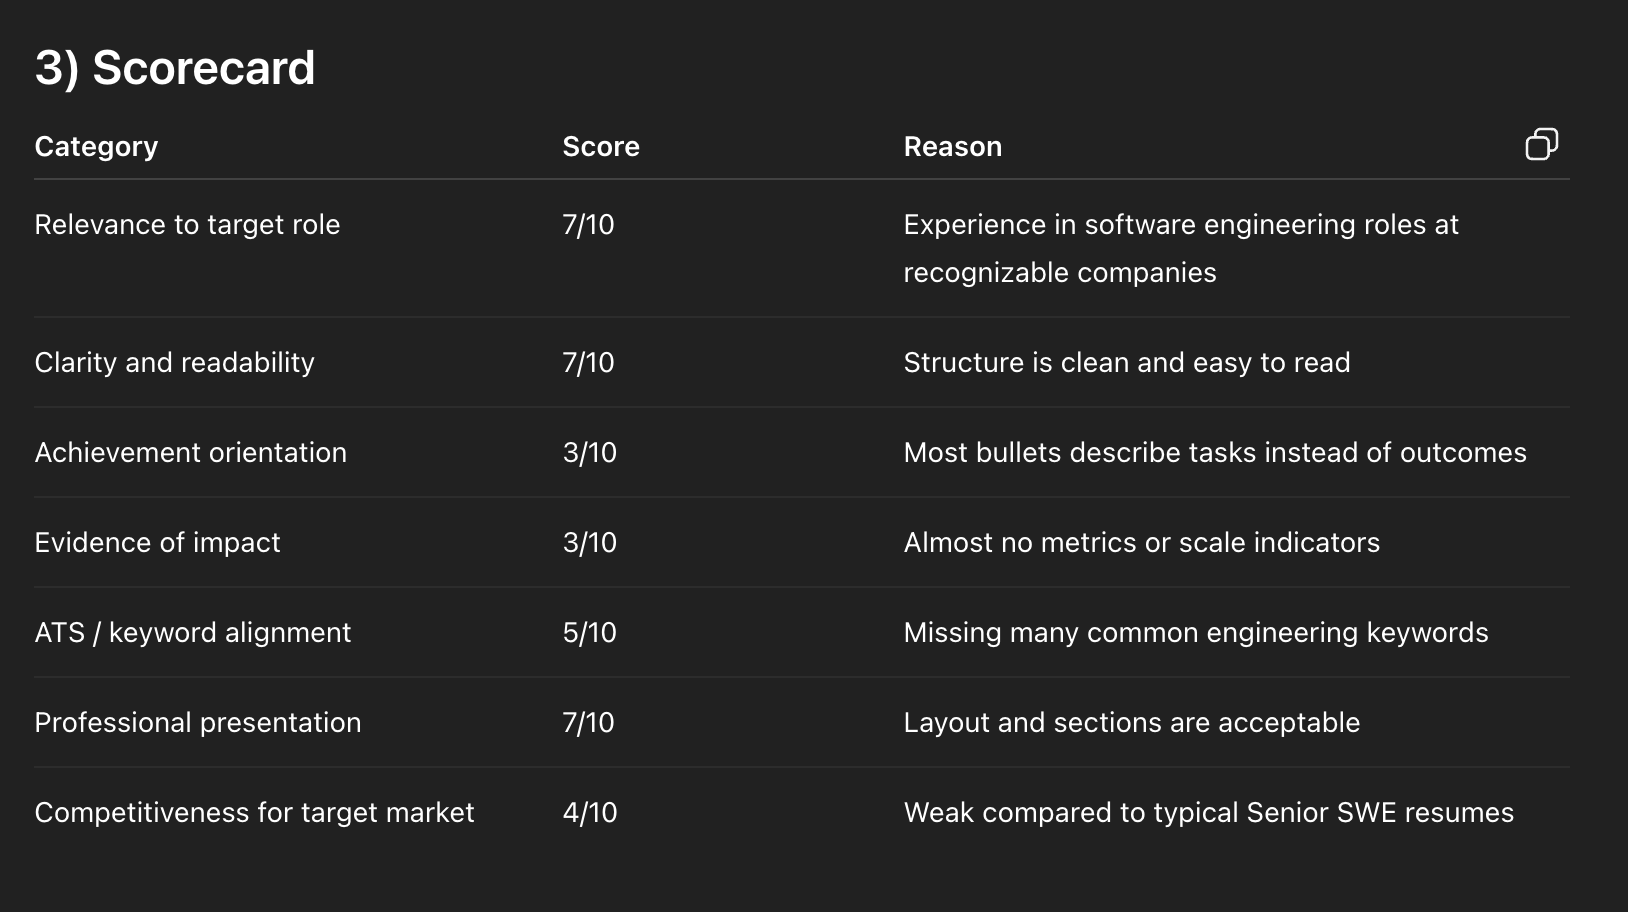The image size is (1628, 912).
Task: Click the ATS / keyword alignment label
Action: 192,633
